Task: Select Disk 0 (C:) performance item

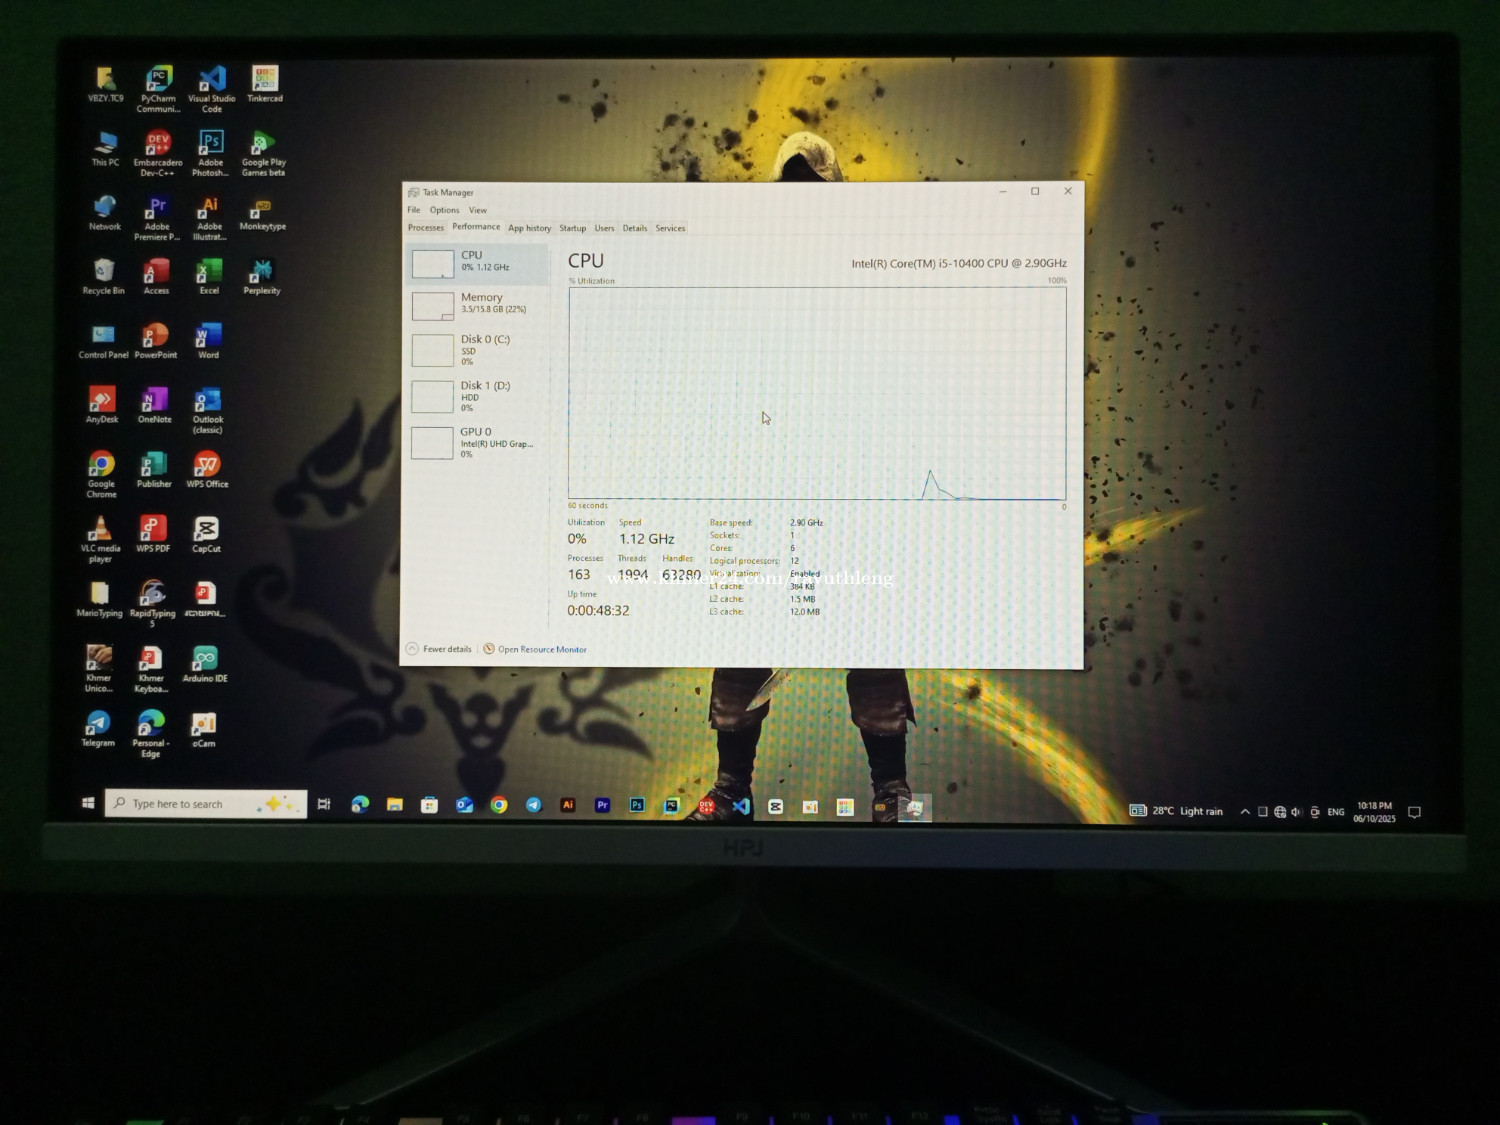Action: [x=478, y=350]
